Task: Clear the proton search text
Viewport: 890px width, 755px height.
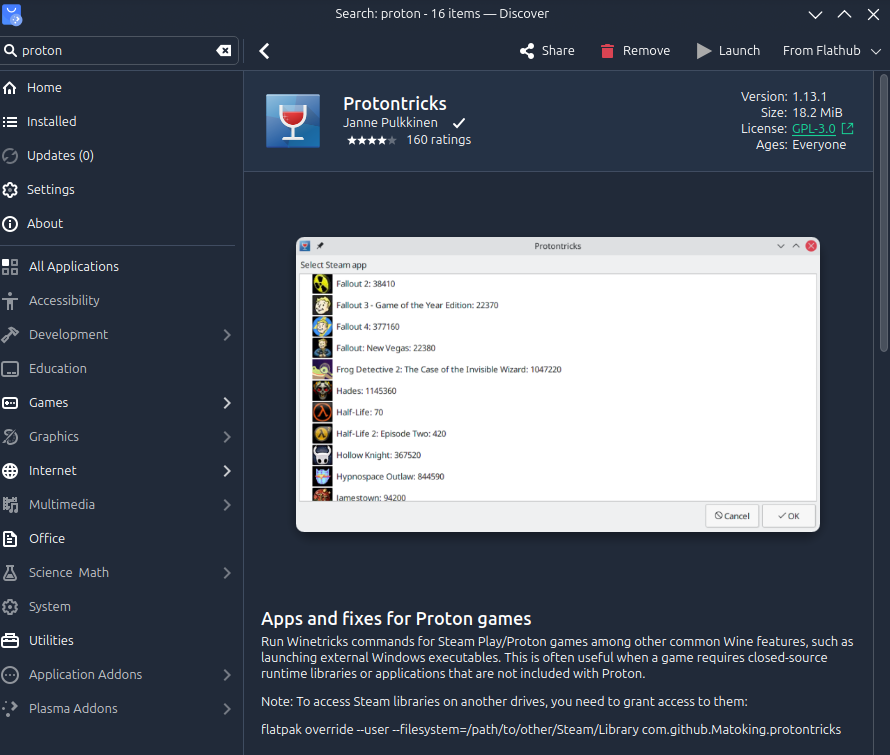Action: point(224,51)
